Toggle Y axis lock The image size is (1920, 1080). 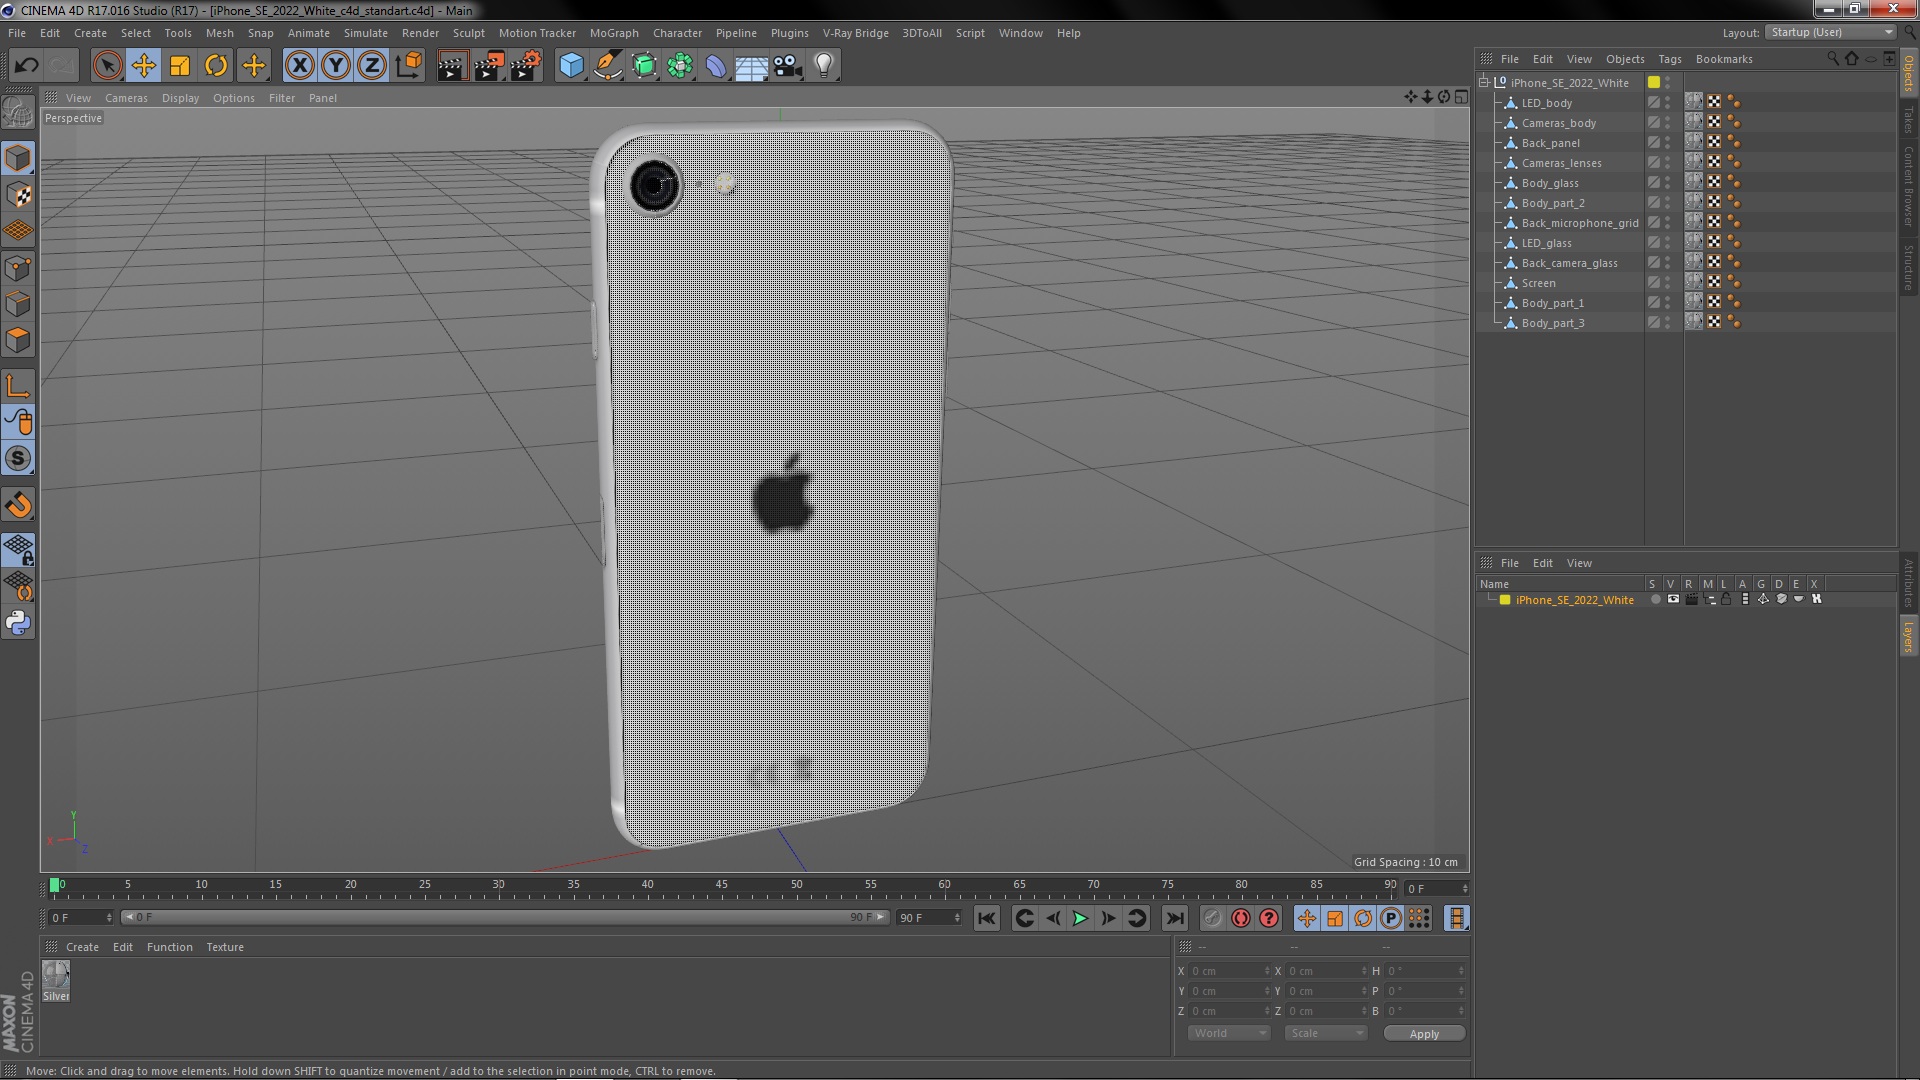[336, 66]
